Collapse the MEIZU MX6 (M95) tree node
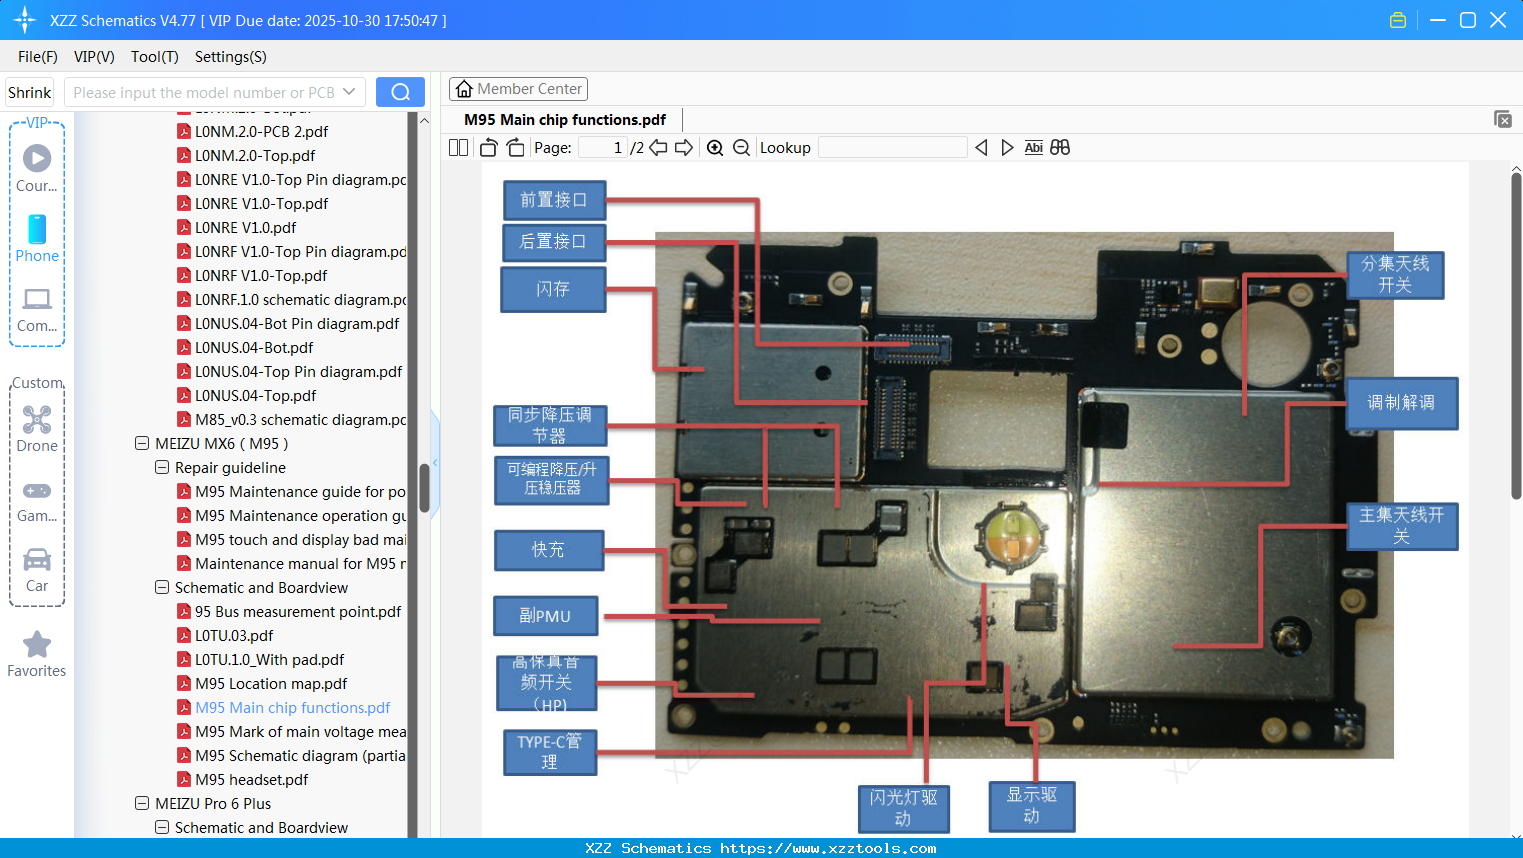 (141, 443)
